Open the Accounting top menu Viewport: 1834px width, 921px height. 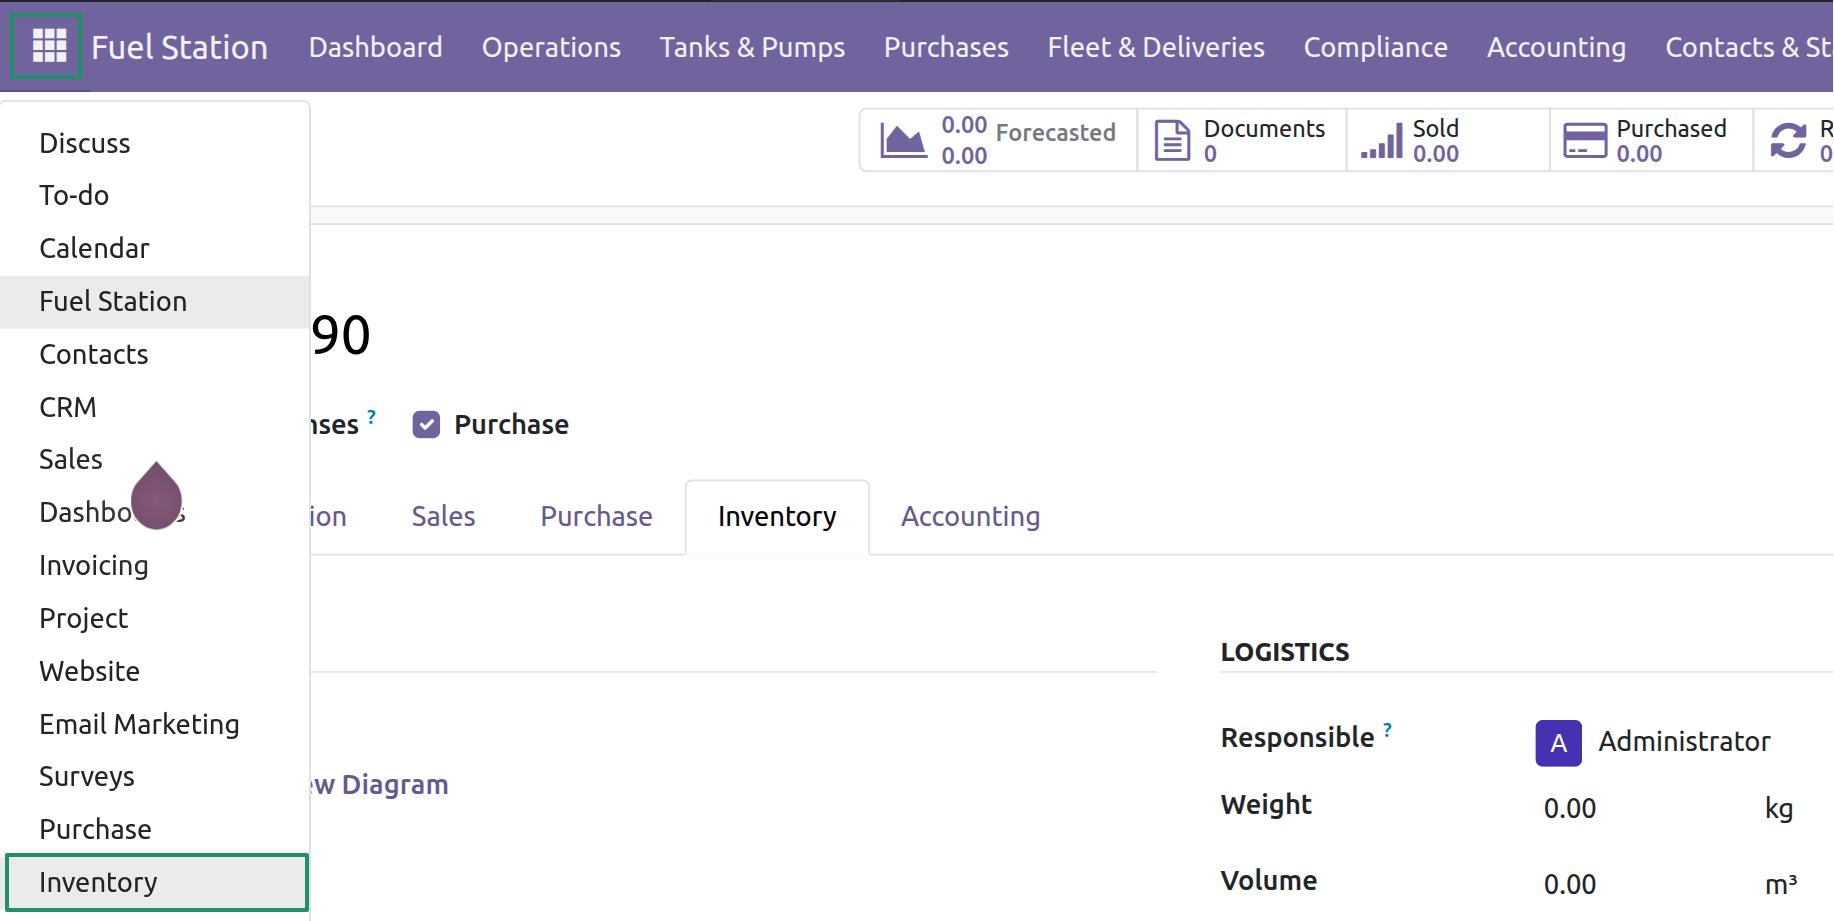click(x=1556, y=47)
